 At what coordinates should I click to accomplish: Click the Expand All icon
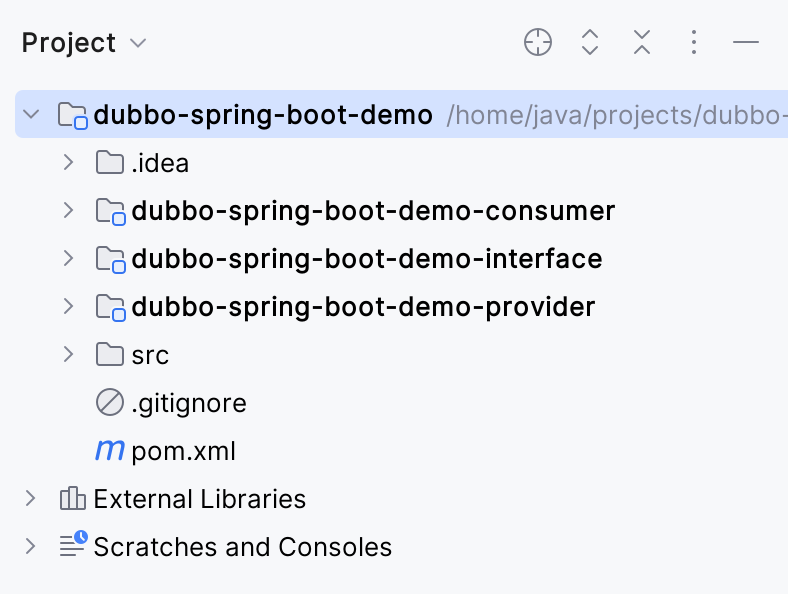[x=590, y=42]
